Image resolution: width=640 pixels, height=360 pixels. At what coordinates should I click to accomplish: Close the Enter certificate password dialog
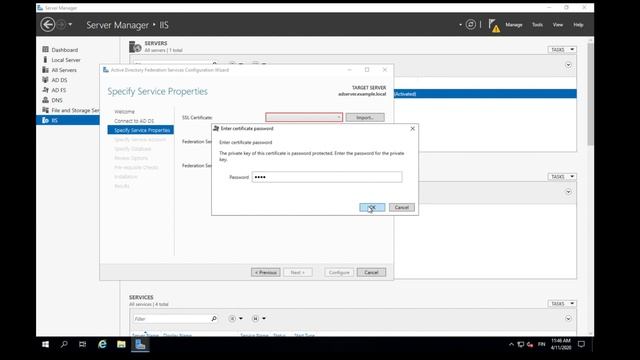412,129
